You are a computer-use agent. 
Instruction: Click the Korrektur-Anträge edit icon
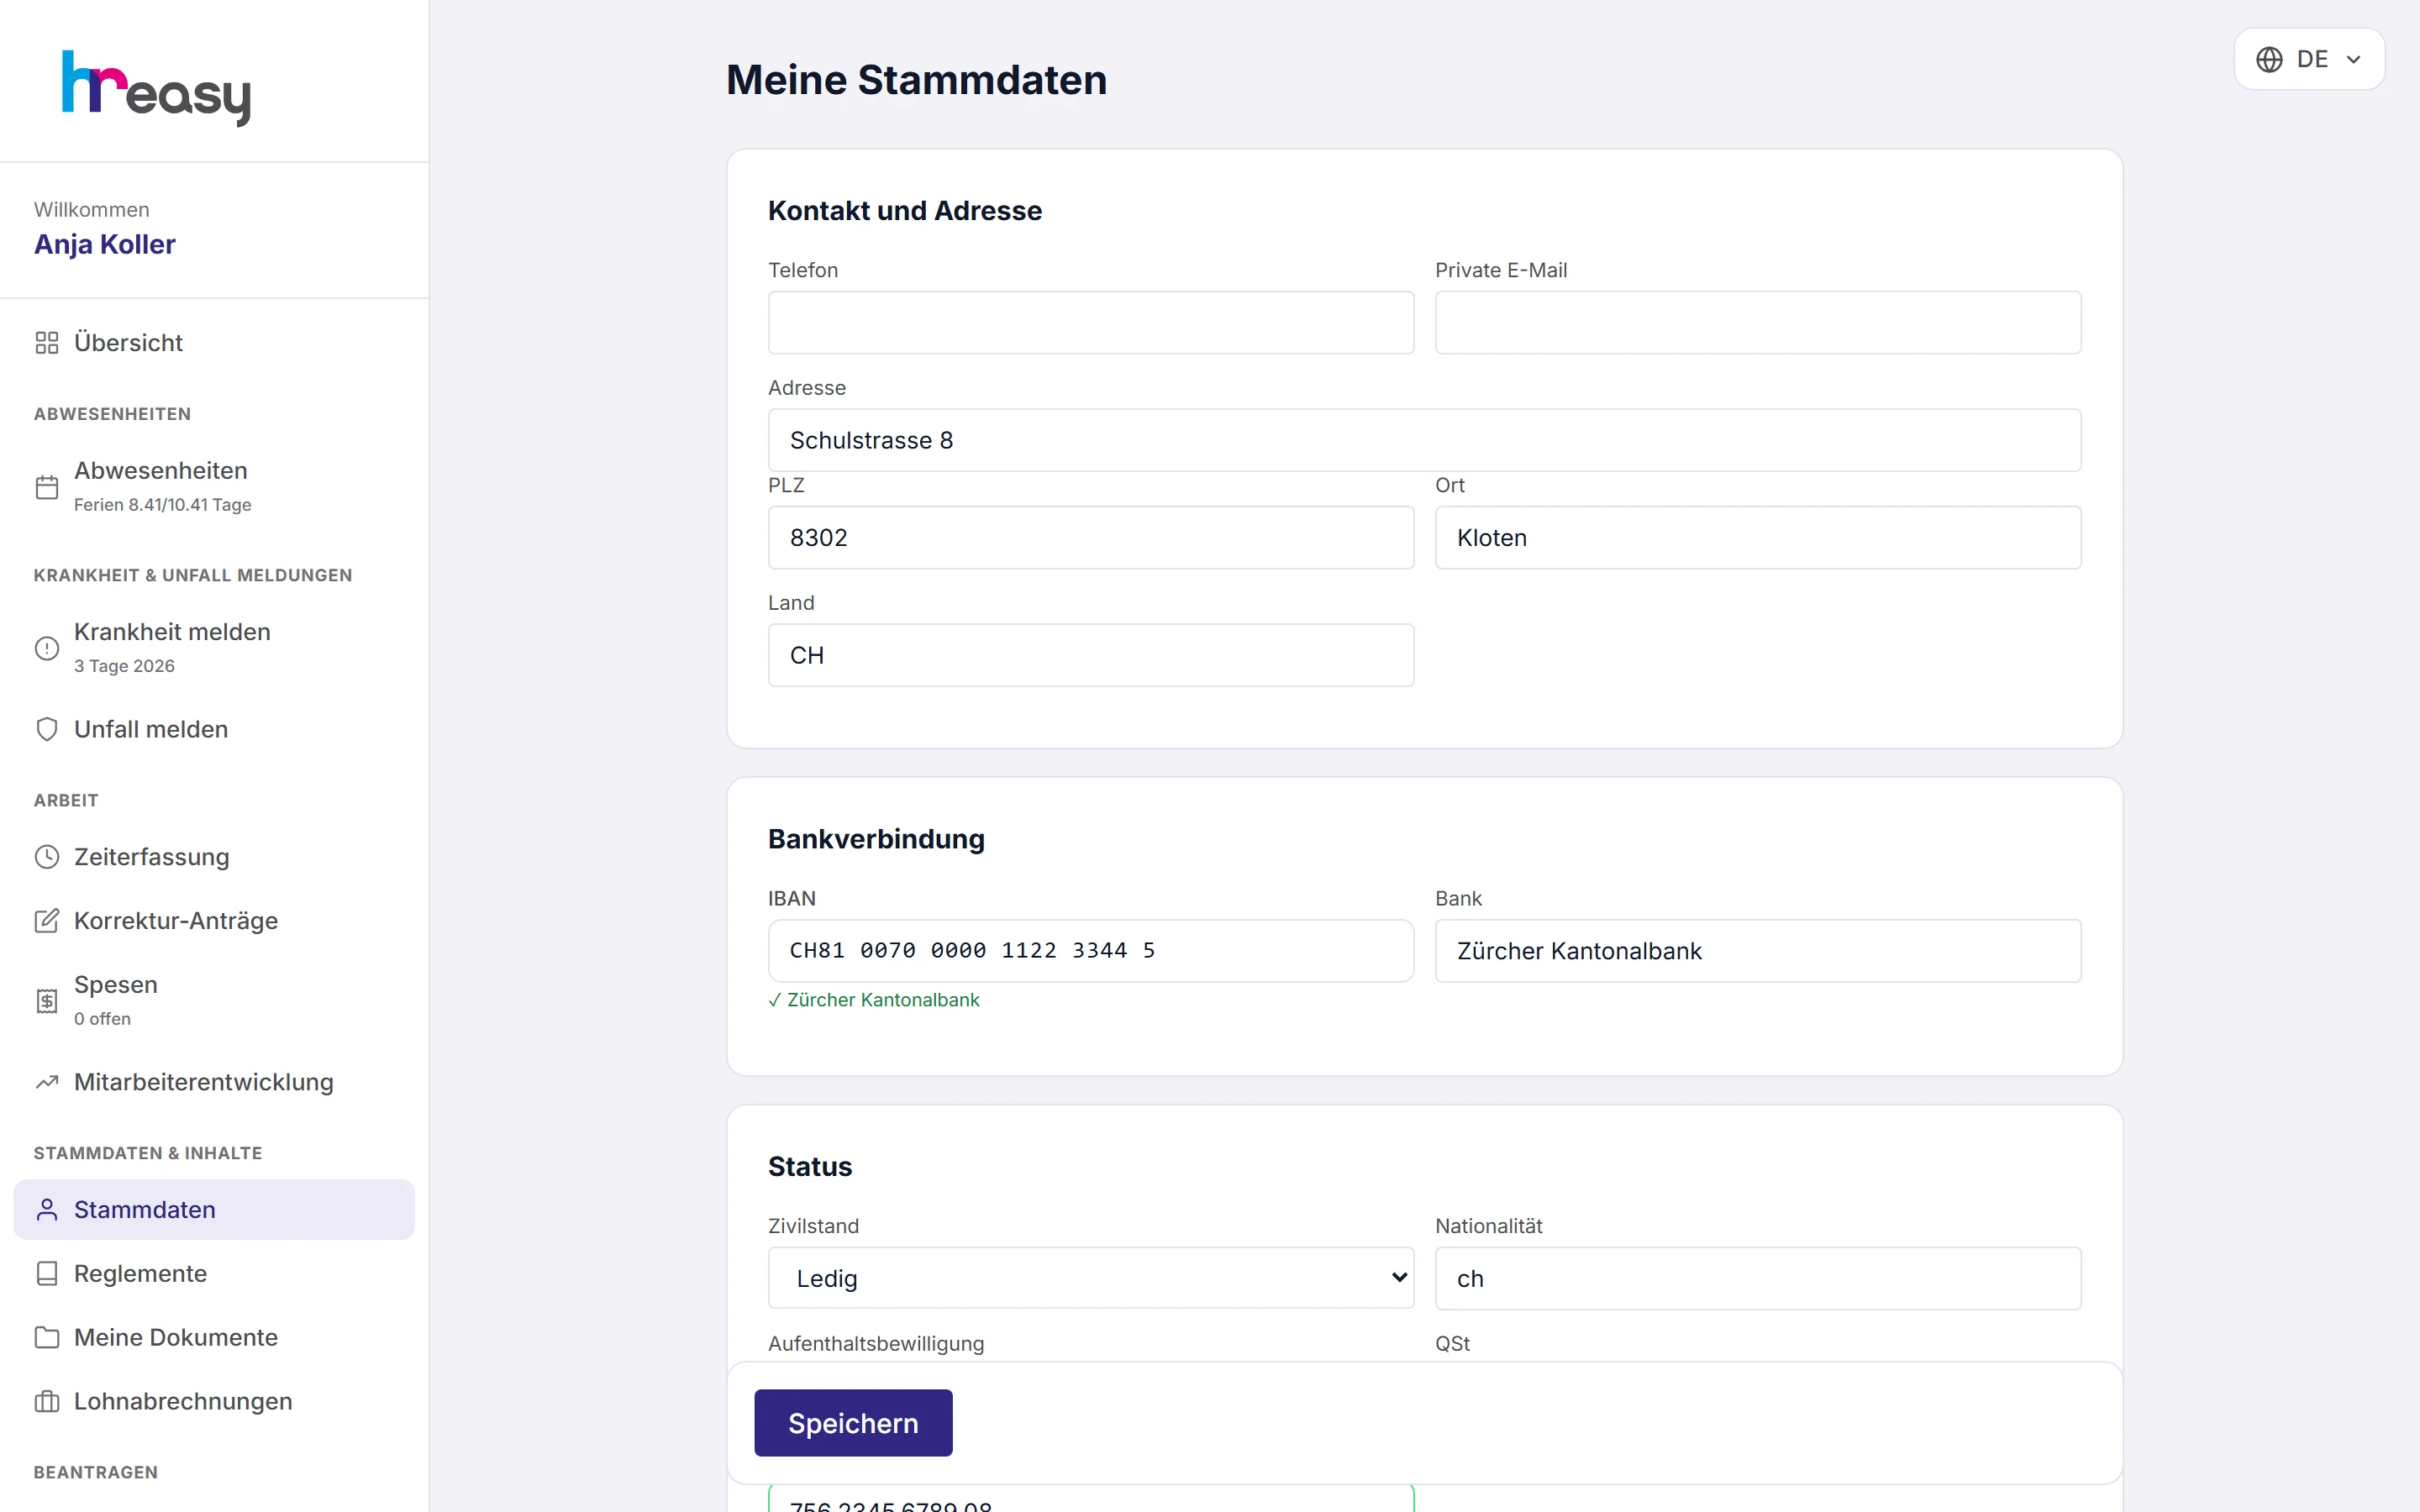[47, 921]
